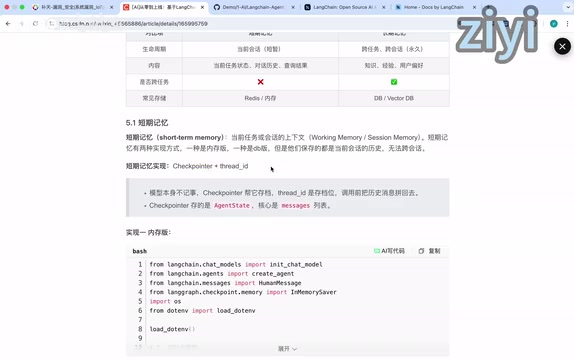Click the address bar URL field
Screen dimensions: 574x360
click(253, 23)
